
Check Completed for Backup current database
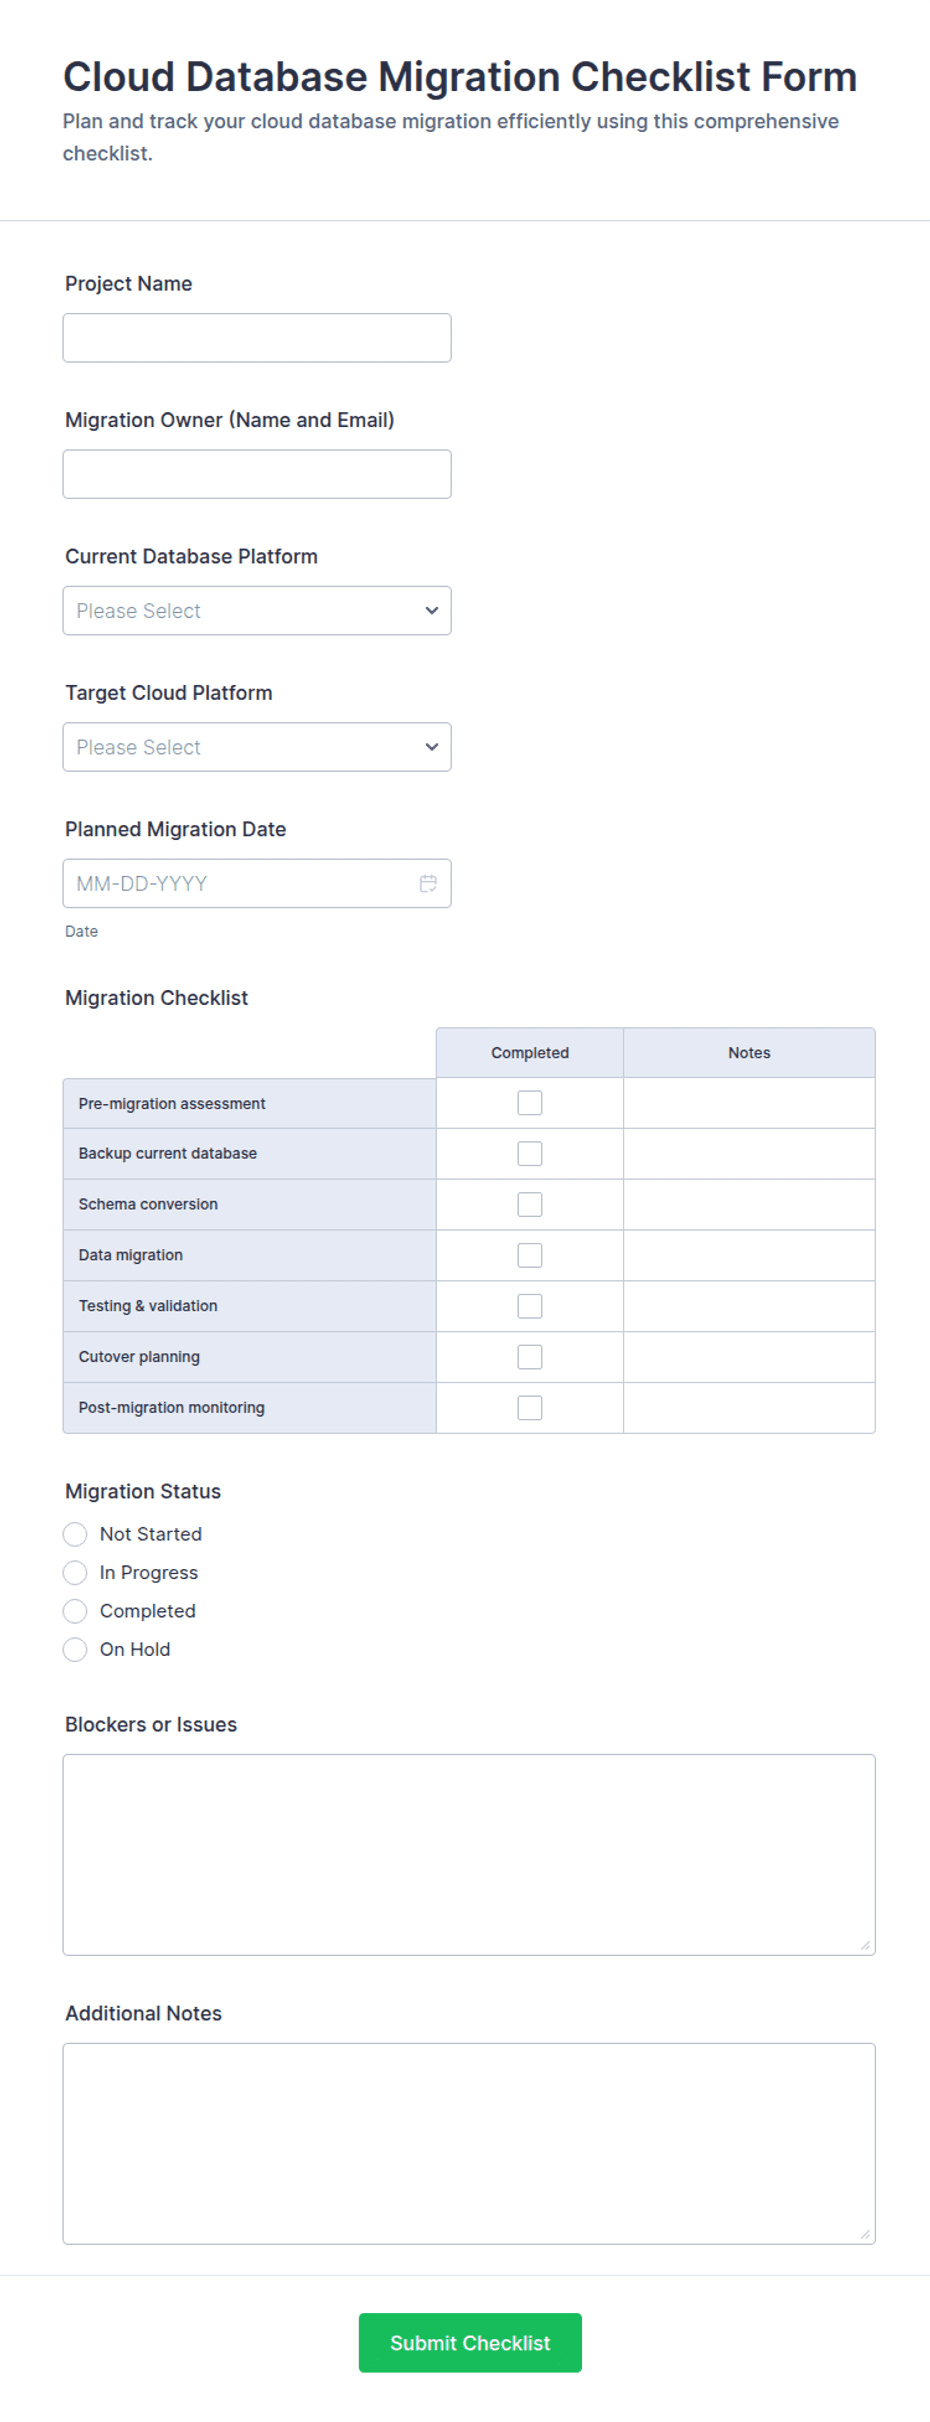coord(530,1154)
